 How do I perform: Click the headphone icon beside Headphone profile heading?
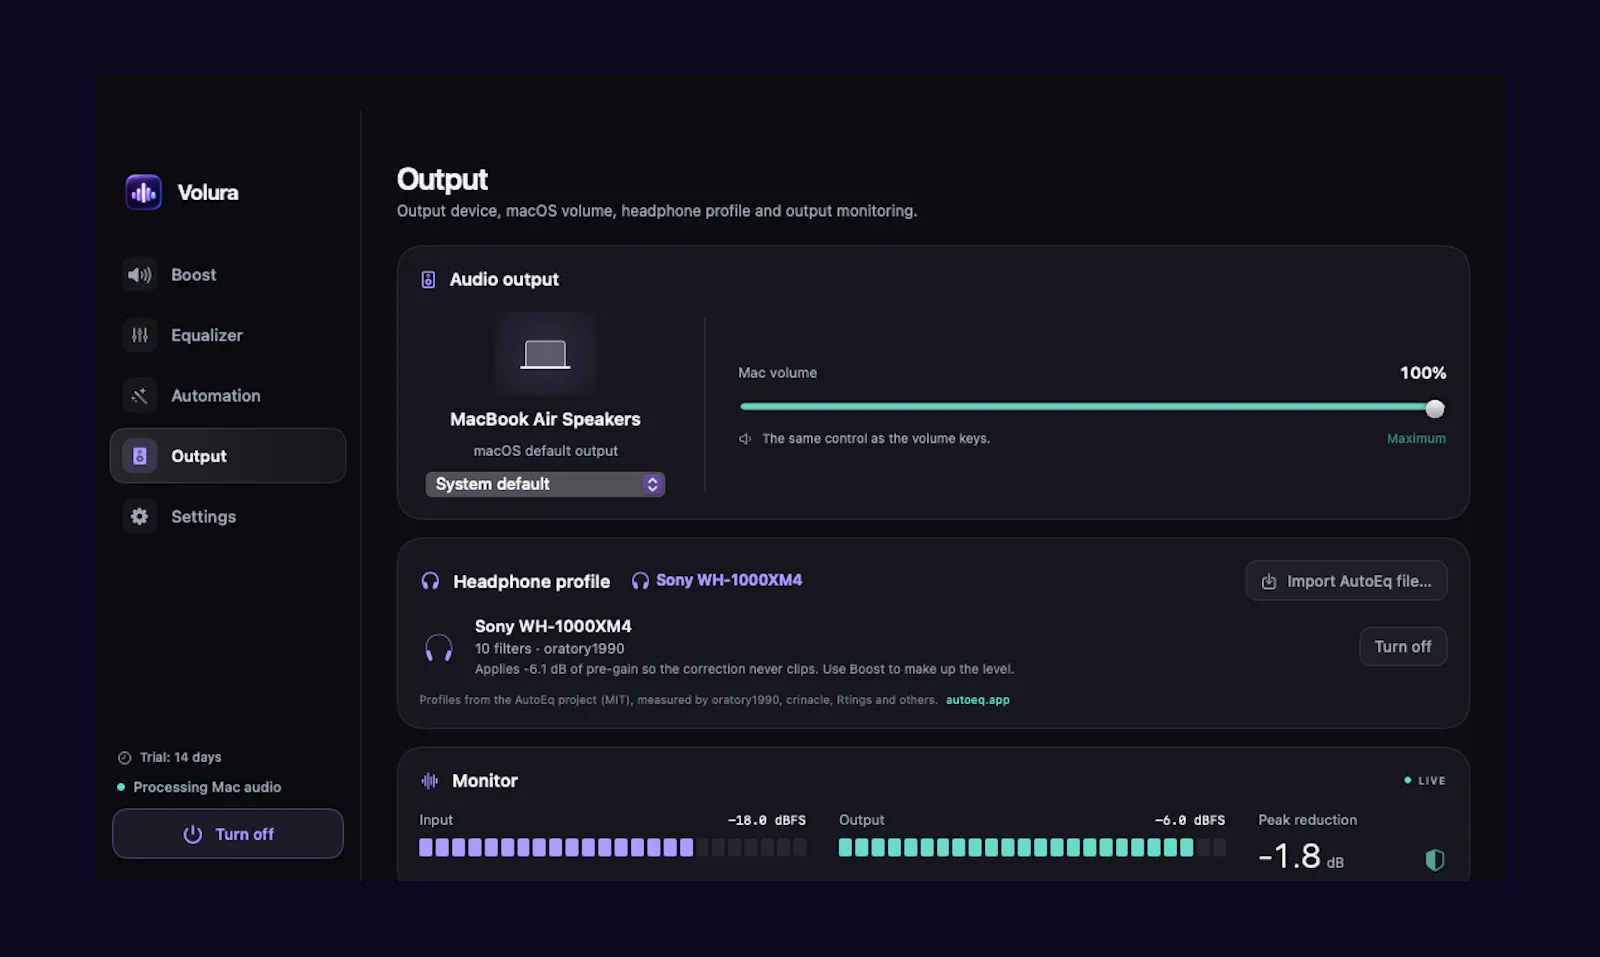point(430,581)
